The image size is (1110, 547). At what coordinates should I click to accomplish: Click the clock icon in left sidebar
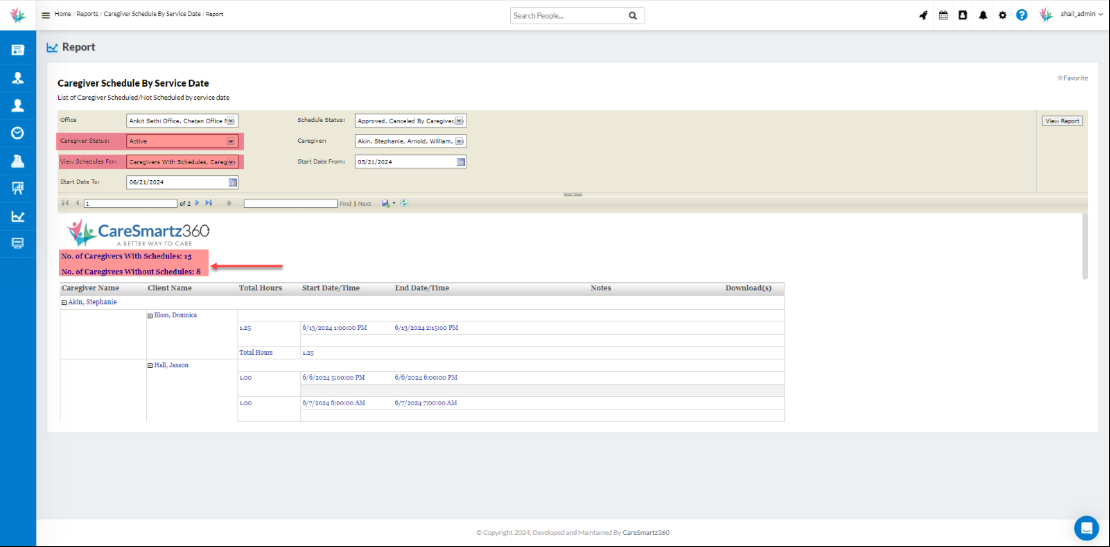click(x=18, y=133)
